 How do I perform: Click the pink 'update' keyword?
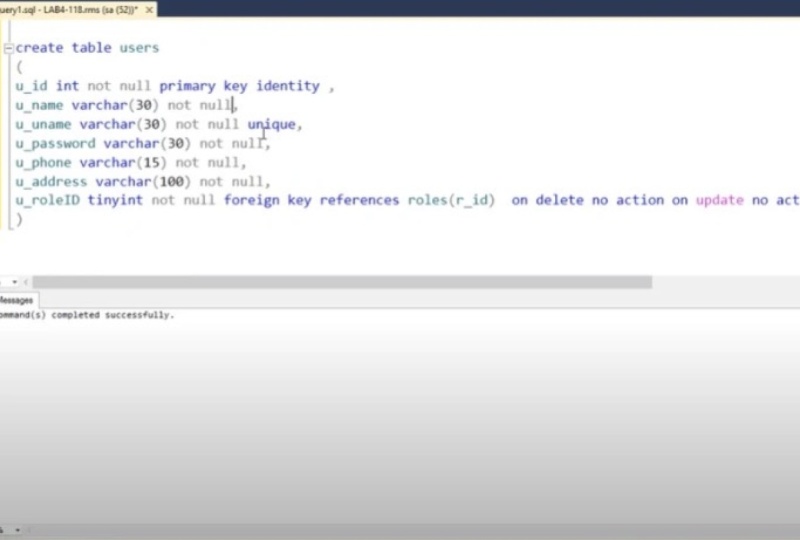pyautogui.click(x=720, y=200)
